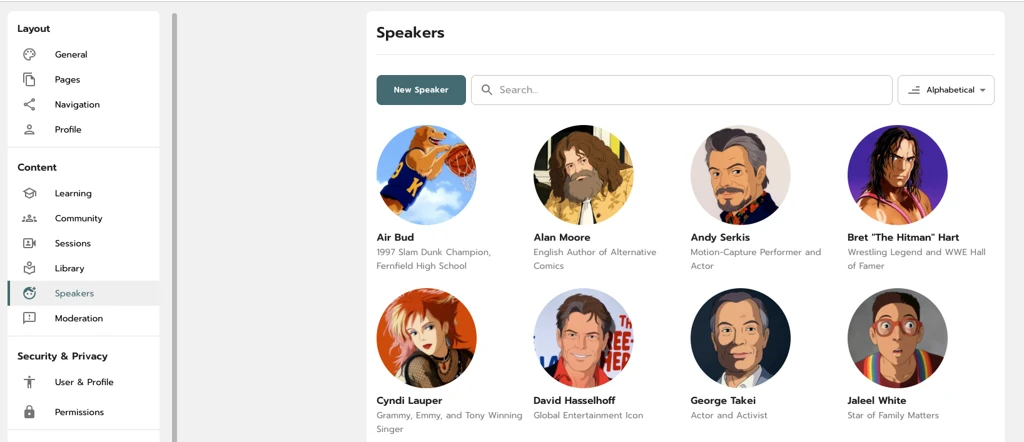This screenshot has height=442, width=1024.
Task: Click the Speakers face icon
Action: pos(29,293)
